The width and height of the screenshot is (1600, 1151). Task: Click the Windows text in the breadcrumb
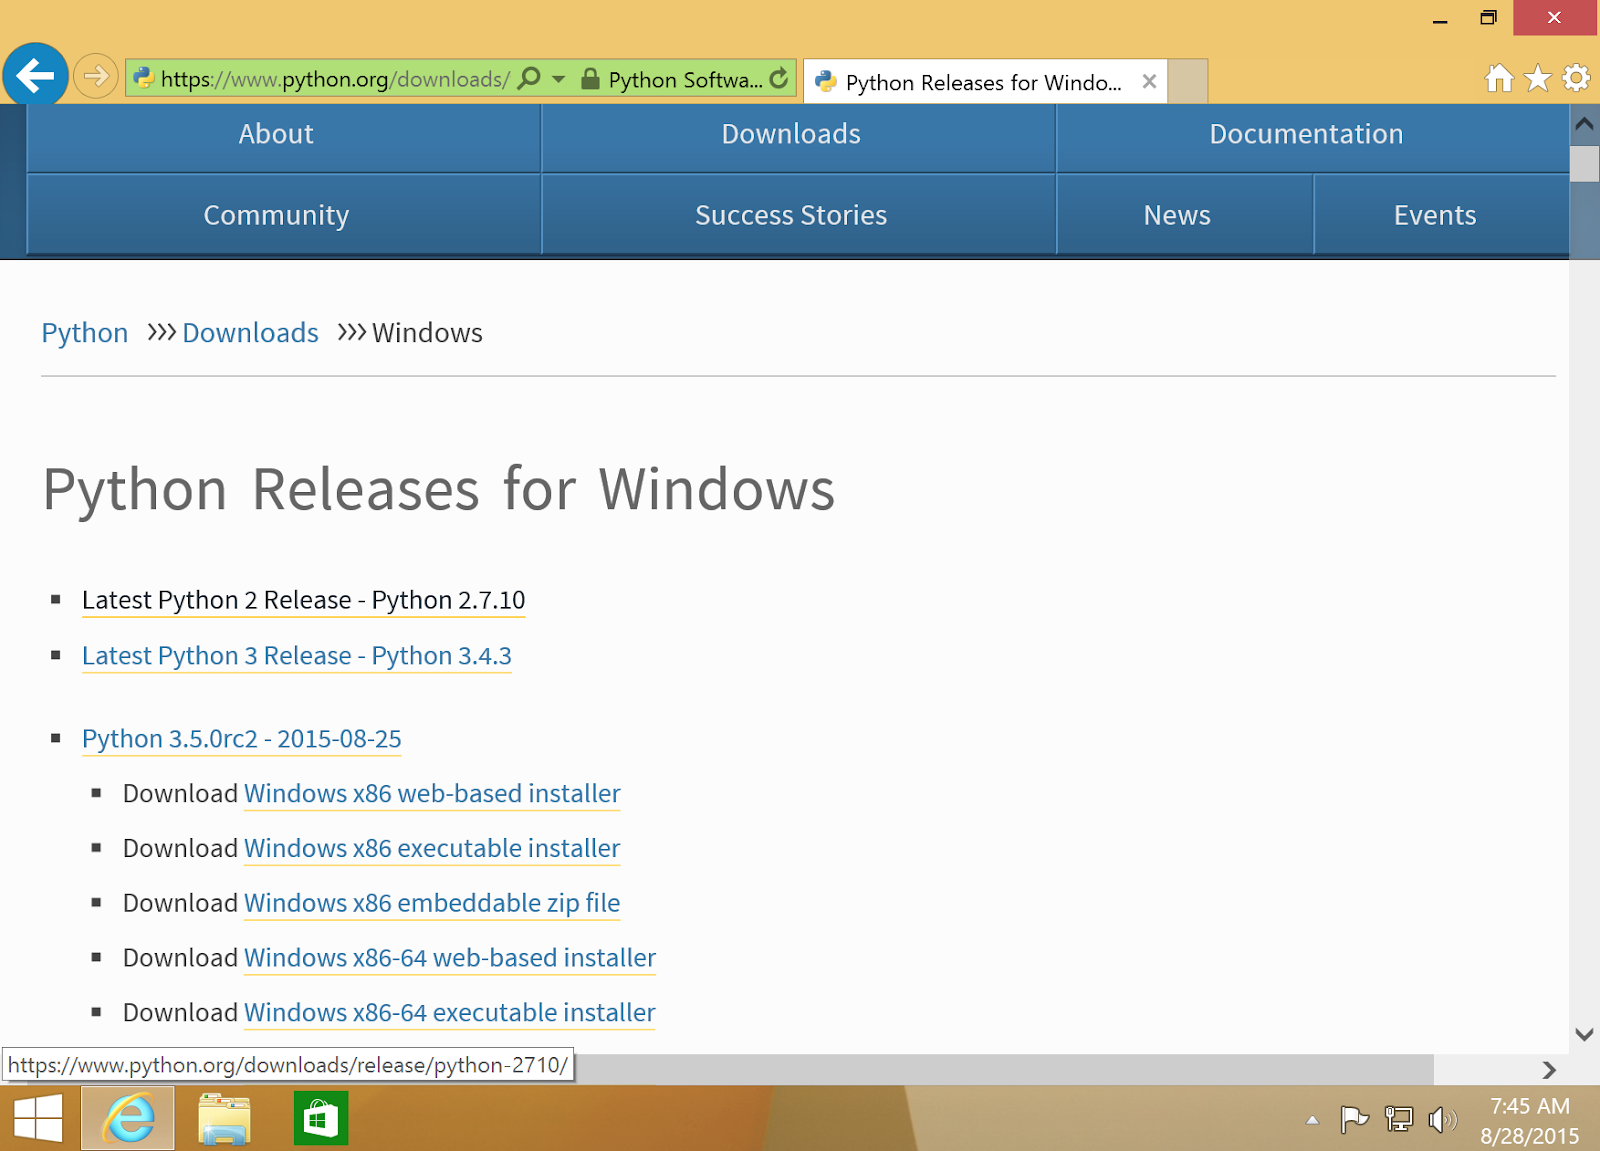pos(427,333)
